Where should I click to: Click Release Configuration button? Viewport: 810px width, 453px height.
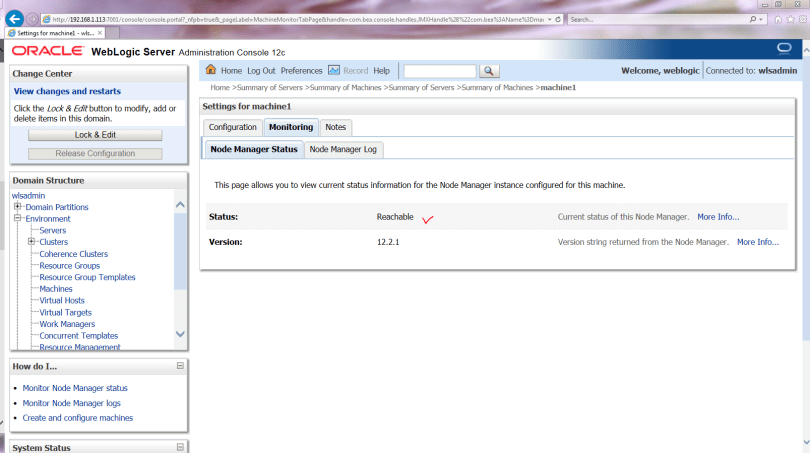[95, 153]
